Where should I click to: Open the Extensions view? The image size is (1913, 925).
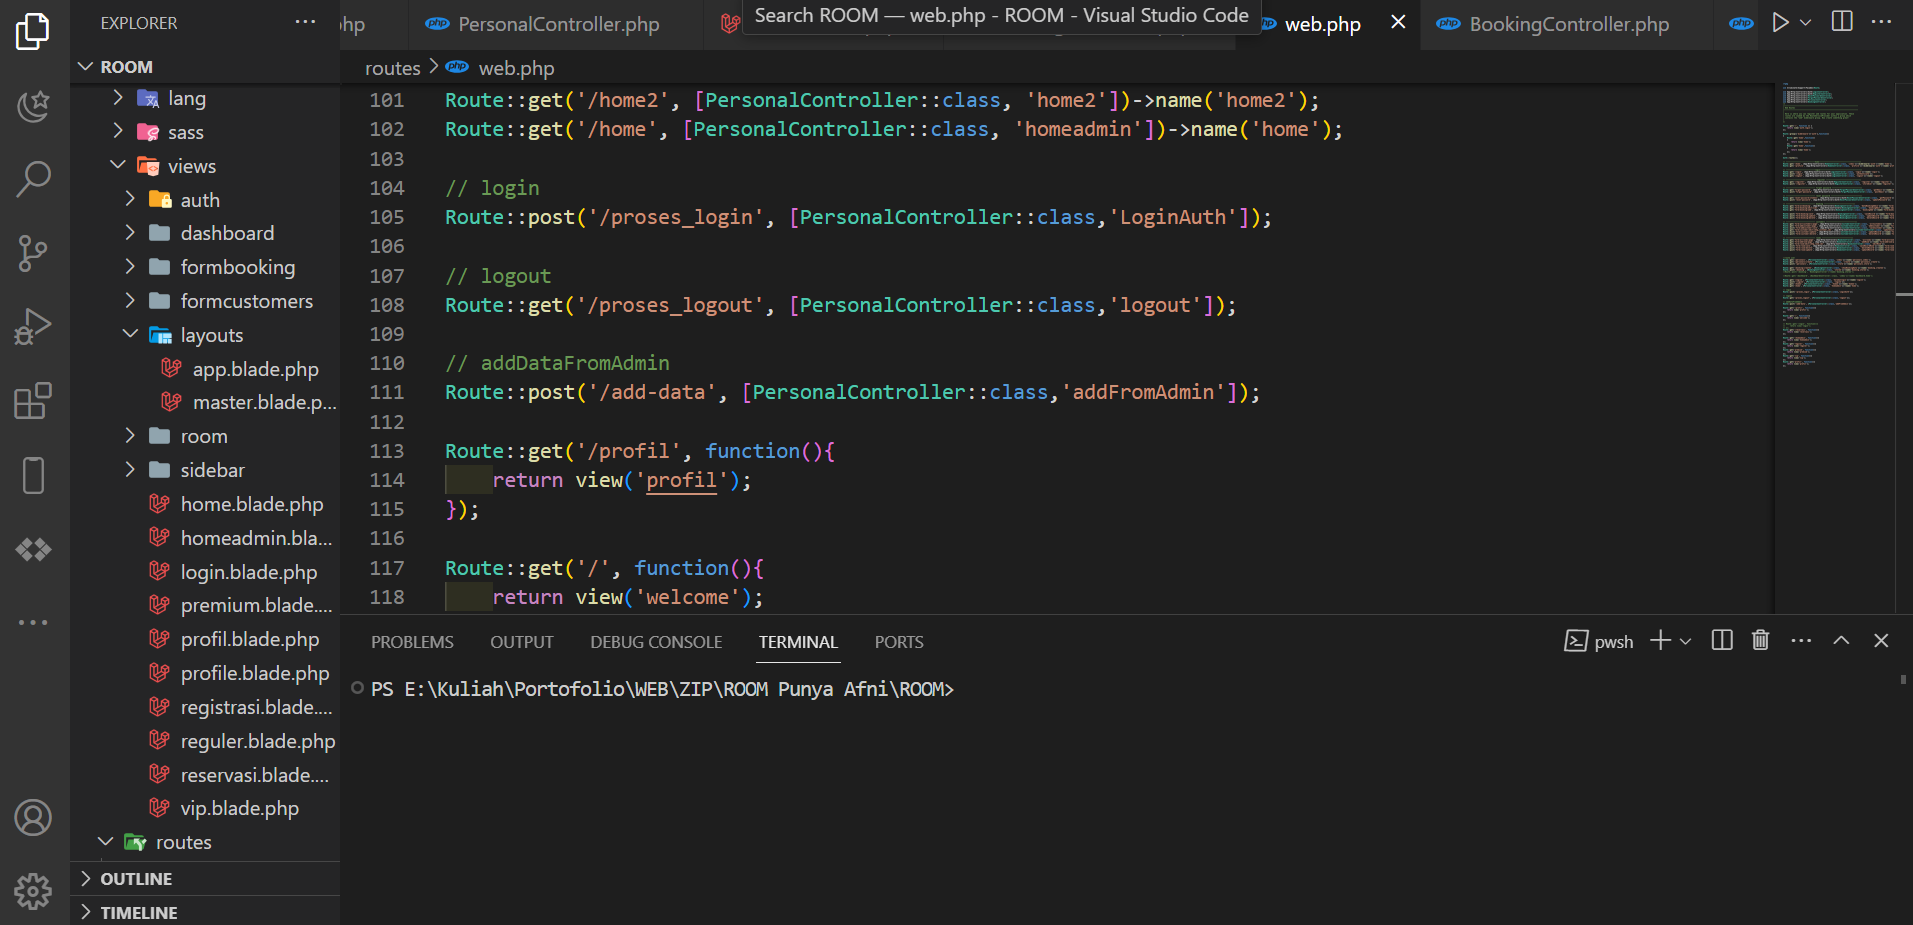click(33, 401)
